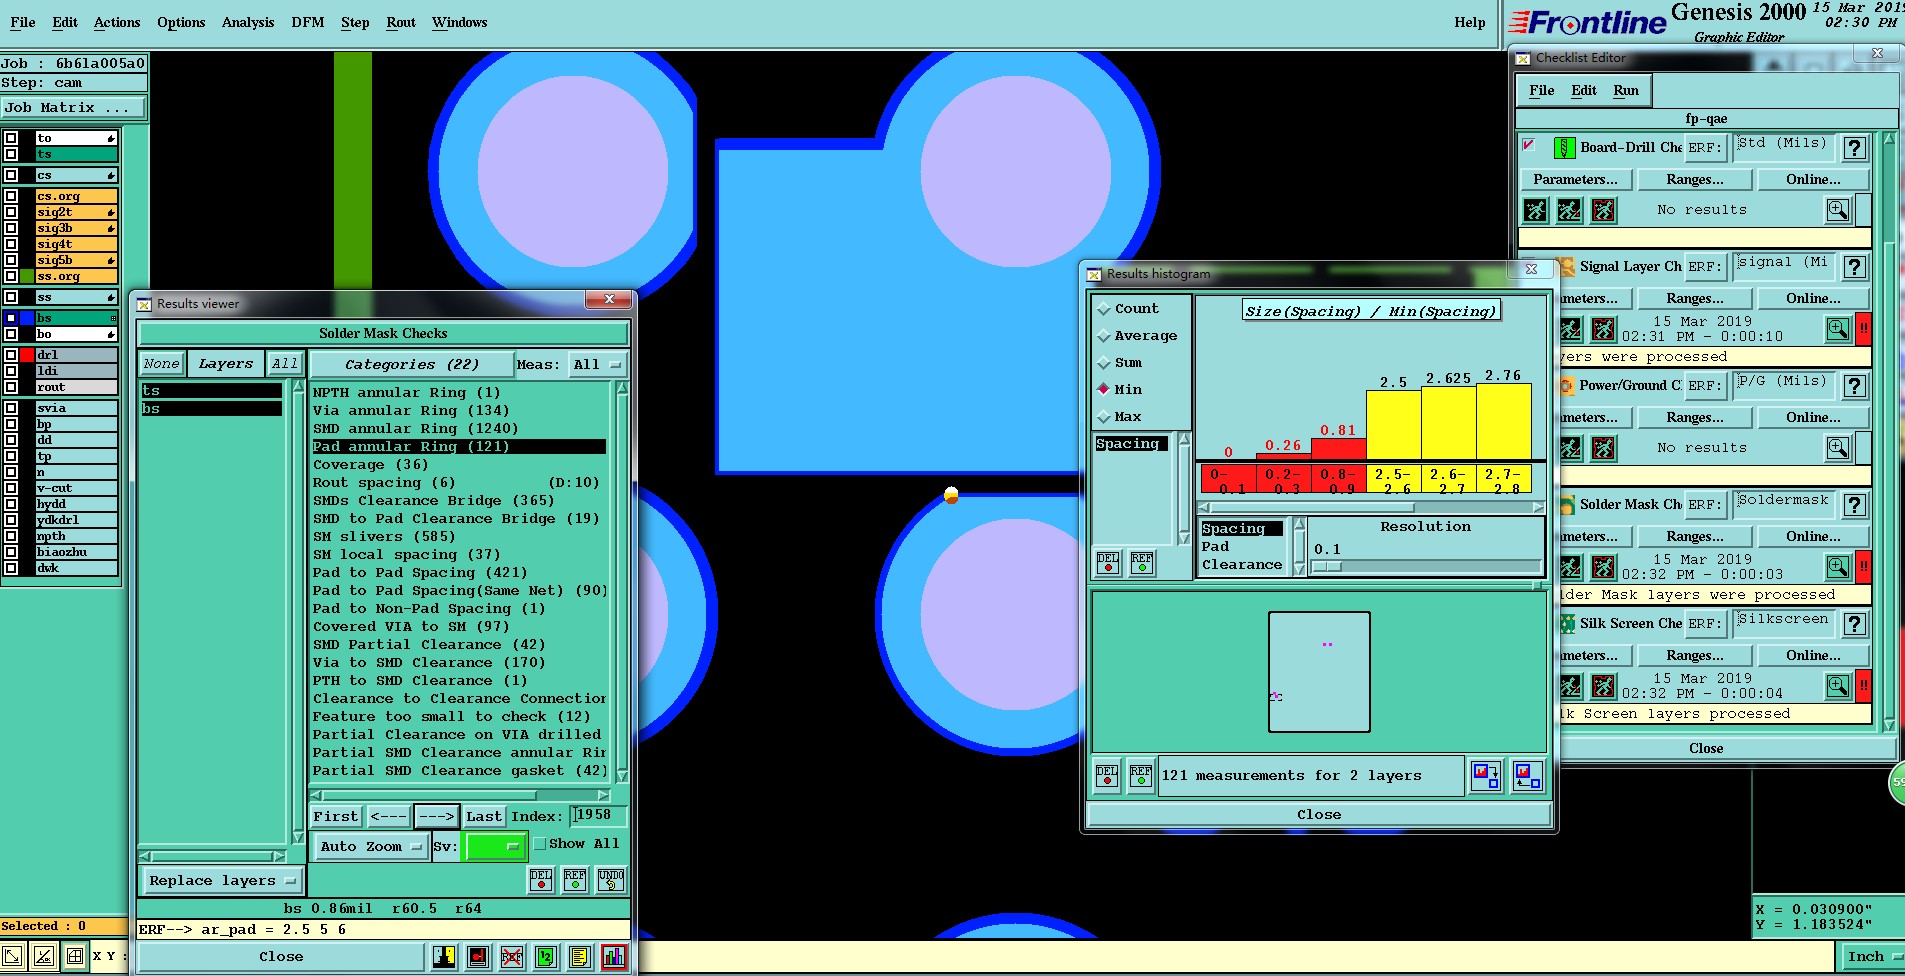Open the Auto Zoom dropdown

371,846
